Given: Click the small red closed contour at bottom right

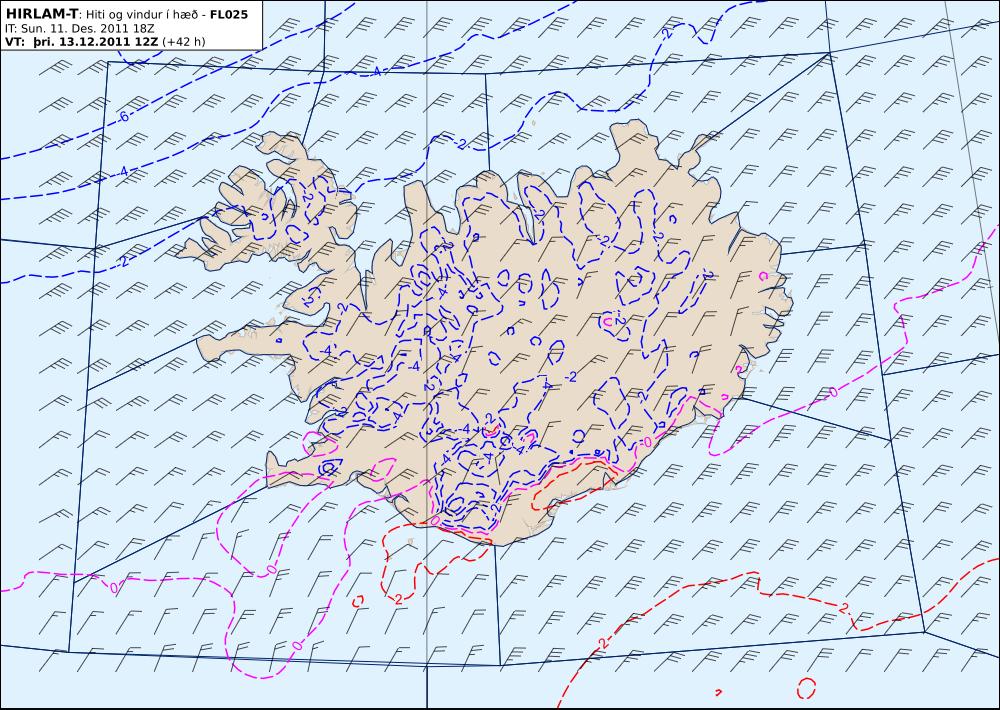Looking at the screenshot, I should (807, 688).
